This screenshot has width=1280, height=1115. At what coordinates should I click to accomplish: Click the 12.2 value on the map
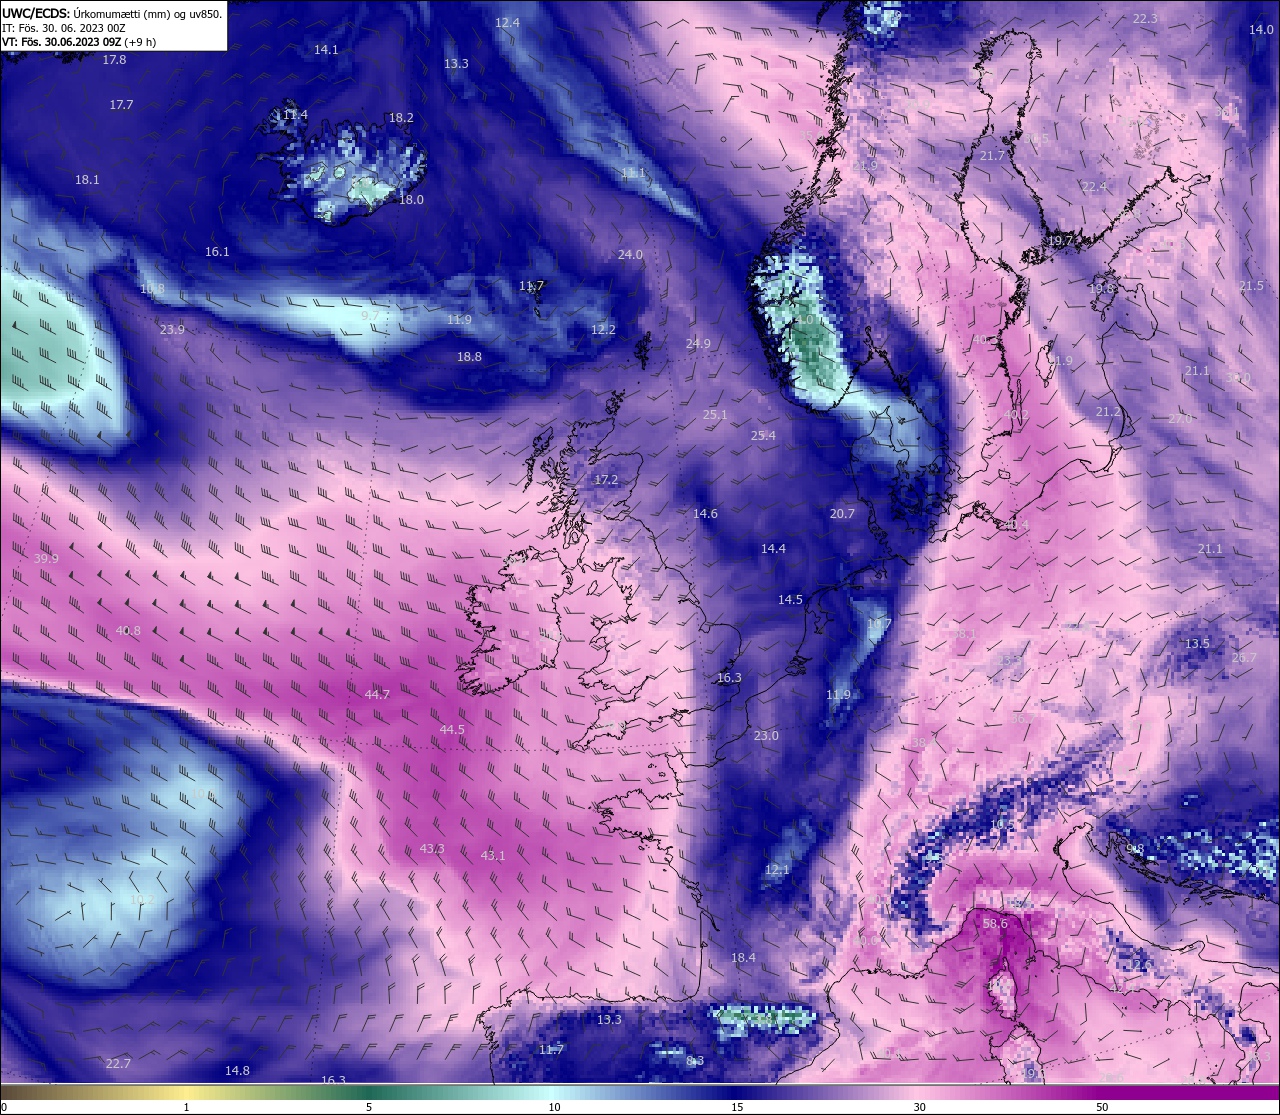tap(603, 330)
